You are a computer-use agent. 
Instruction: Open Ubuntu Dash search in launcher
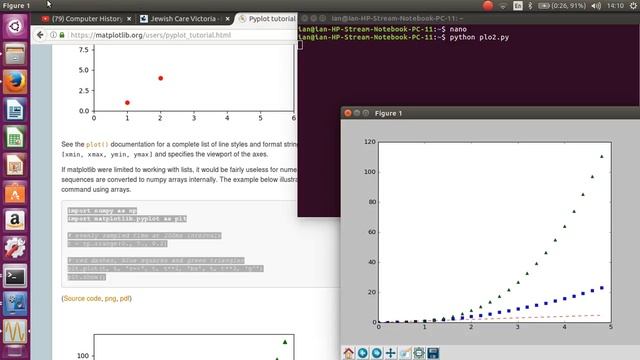click(15, 27)
